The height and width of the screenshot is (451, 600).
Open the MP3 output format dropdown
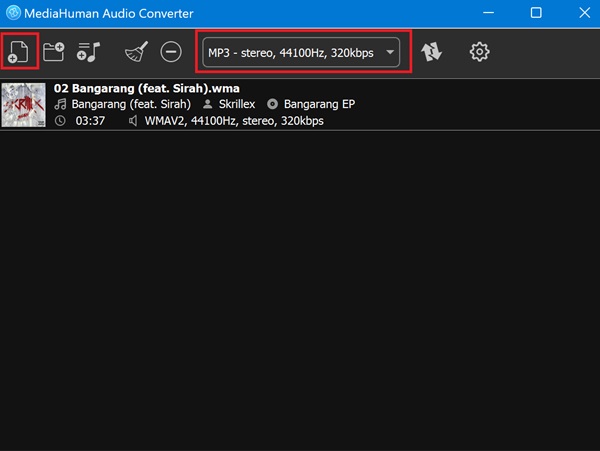click(301, 52)
